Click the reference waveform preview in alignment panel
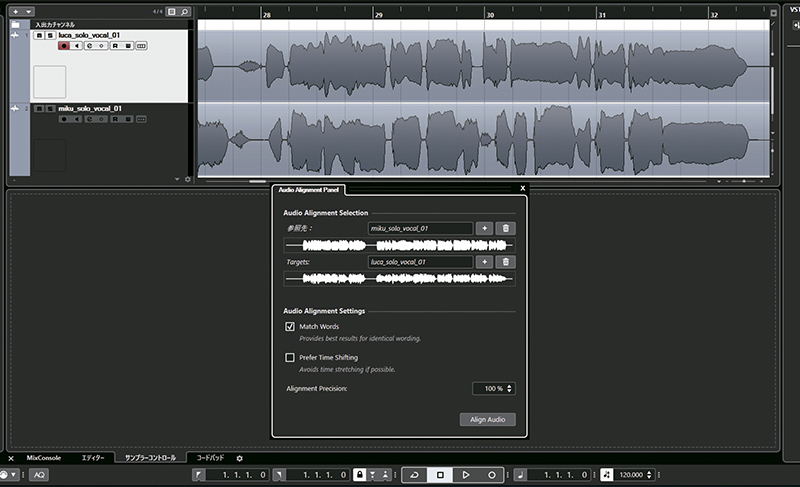This screenshot has height=487, width=800. (x=399, y=246)
